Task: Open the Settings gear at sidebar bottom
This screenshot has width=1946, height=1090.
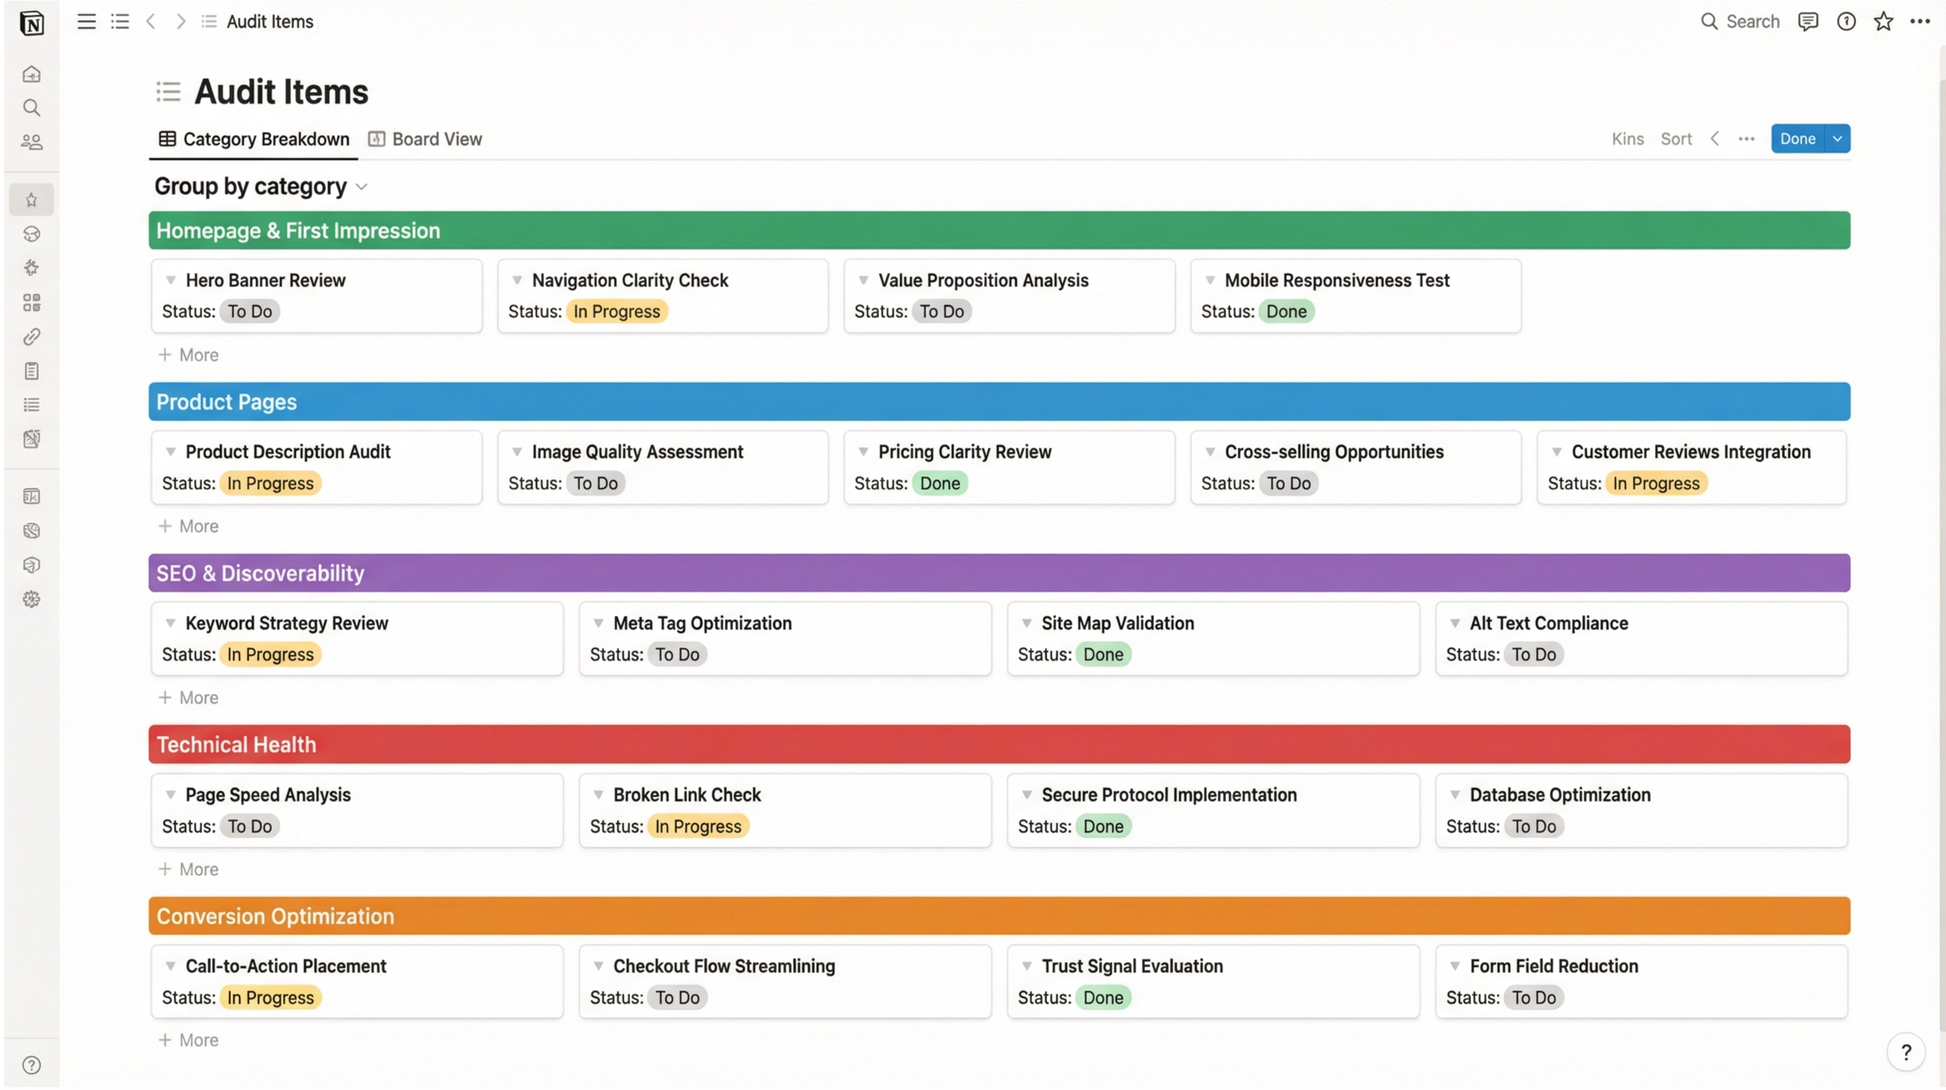Action: [31, 599]
